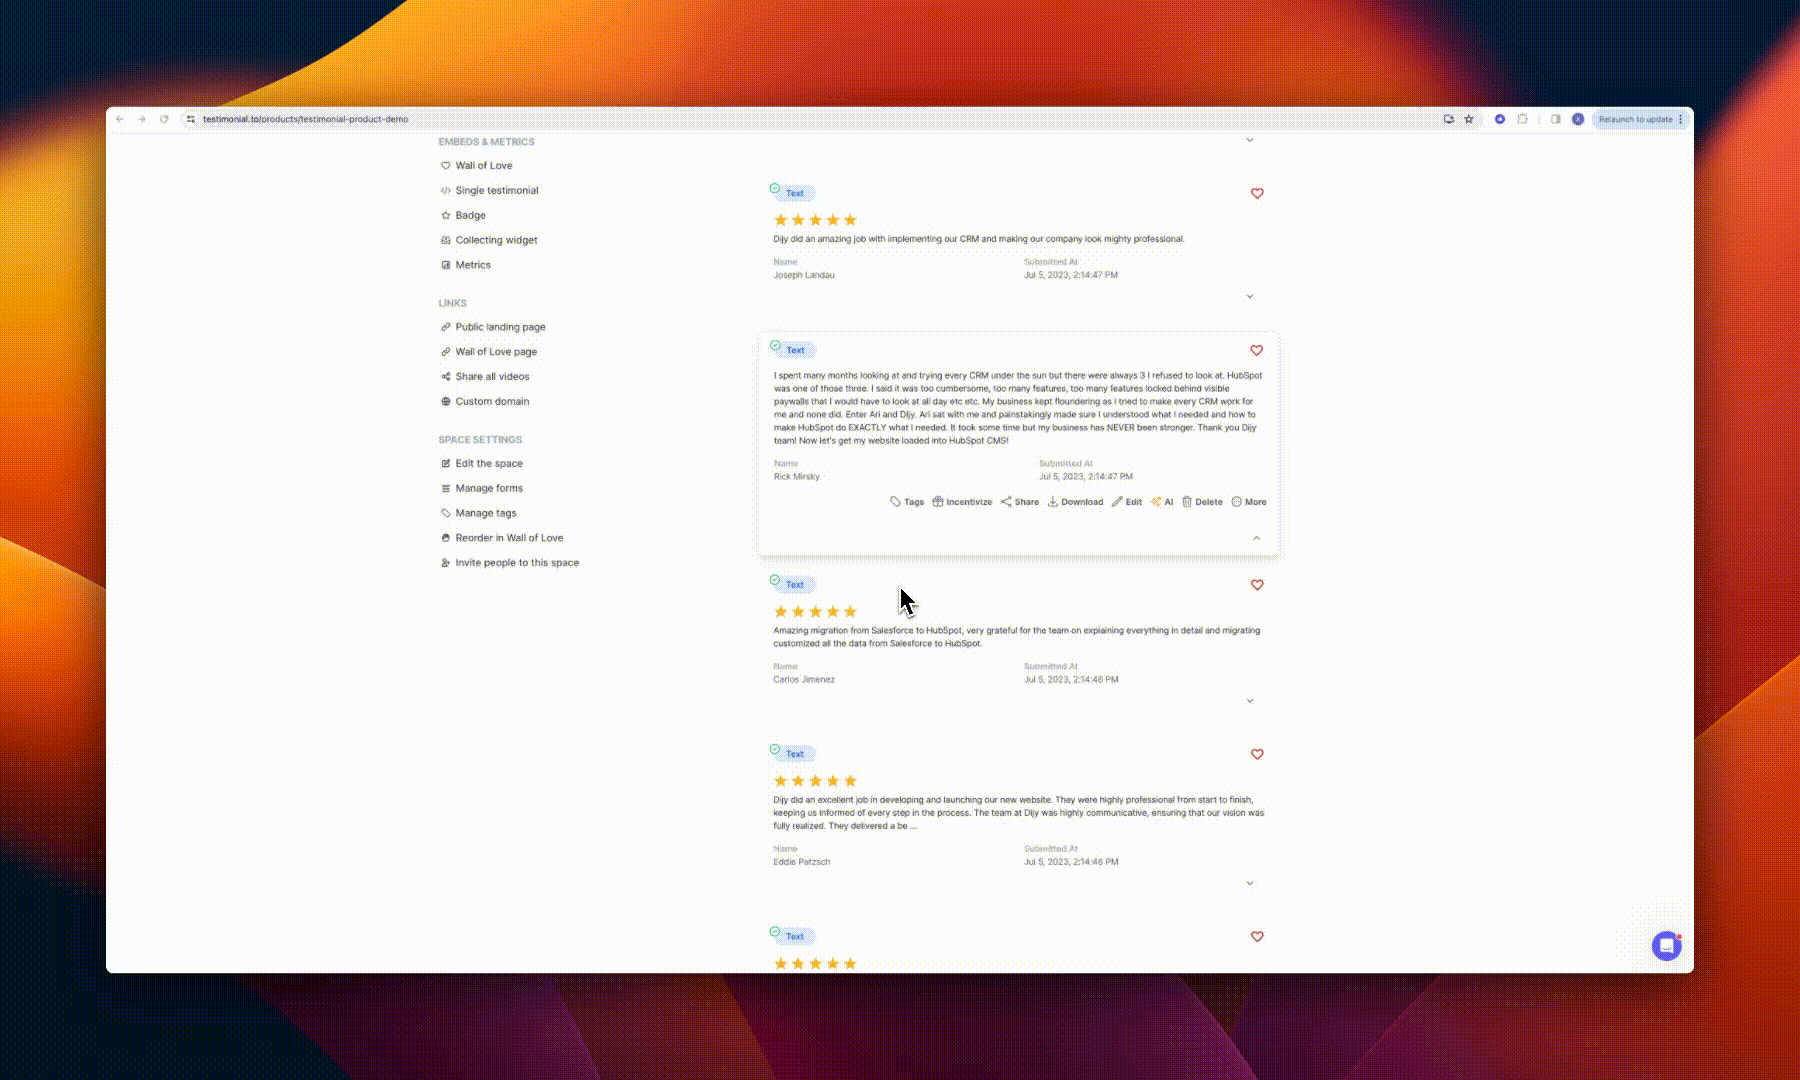Expand the topmost testimonial chevron above Joseph Landau
This screenshot has height=1080, width=1800.
coord(1250,140)
